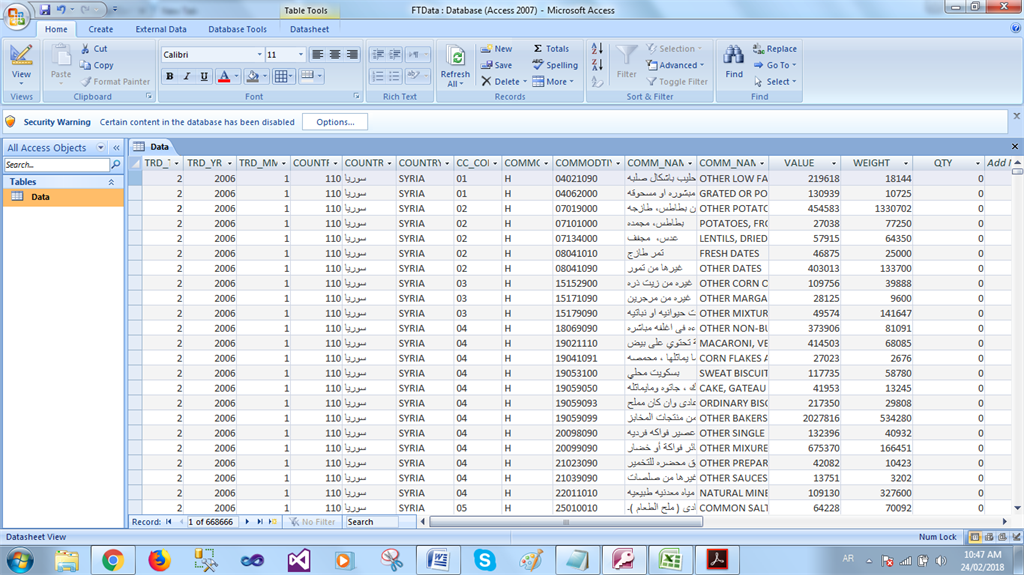
Task: Open the More records menu
Action: [553, 82]
